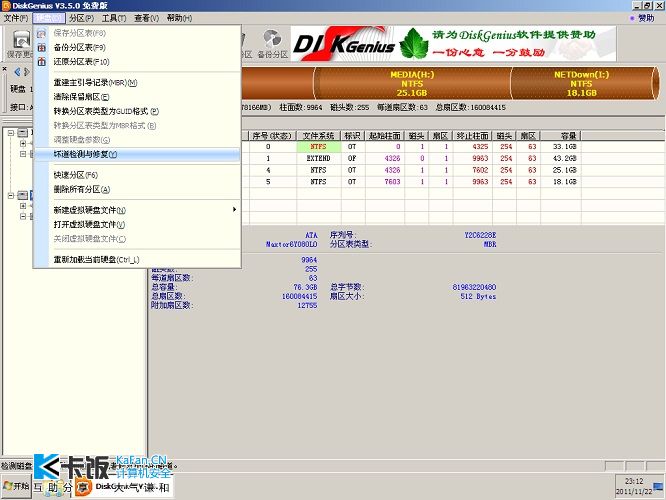The image size is (666, 500).
Task: Click capacity value 18.1GB in table
Action: (564, 182)
